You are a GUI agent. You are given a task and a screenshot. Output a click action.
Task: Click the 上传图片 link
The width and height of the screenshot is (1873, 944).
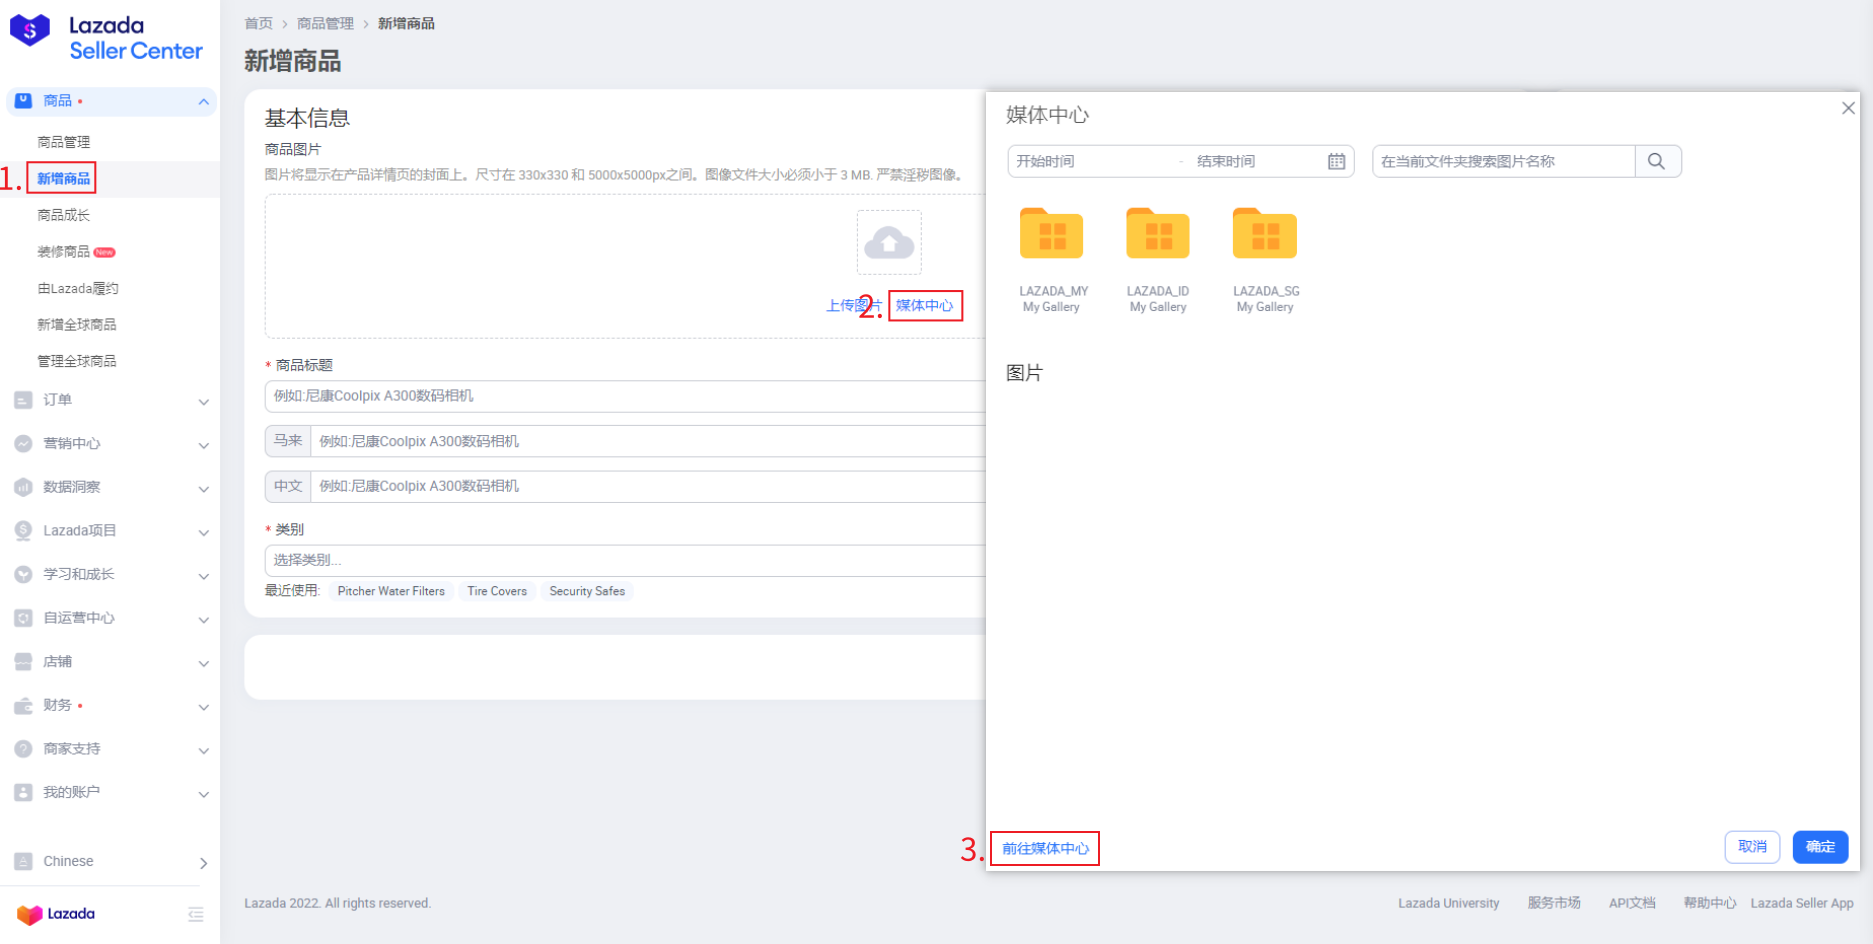point(853,305)
